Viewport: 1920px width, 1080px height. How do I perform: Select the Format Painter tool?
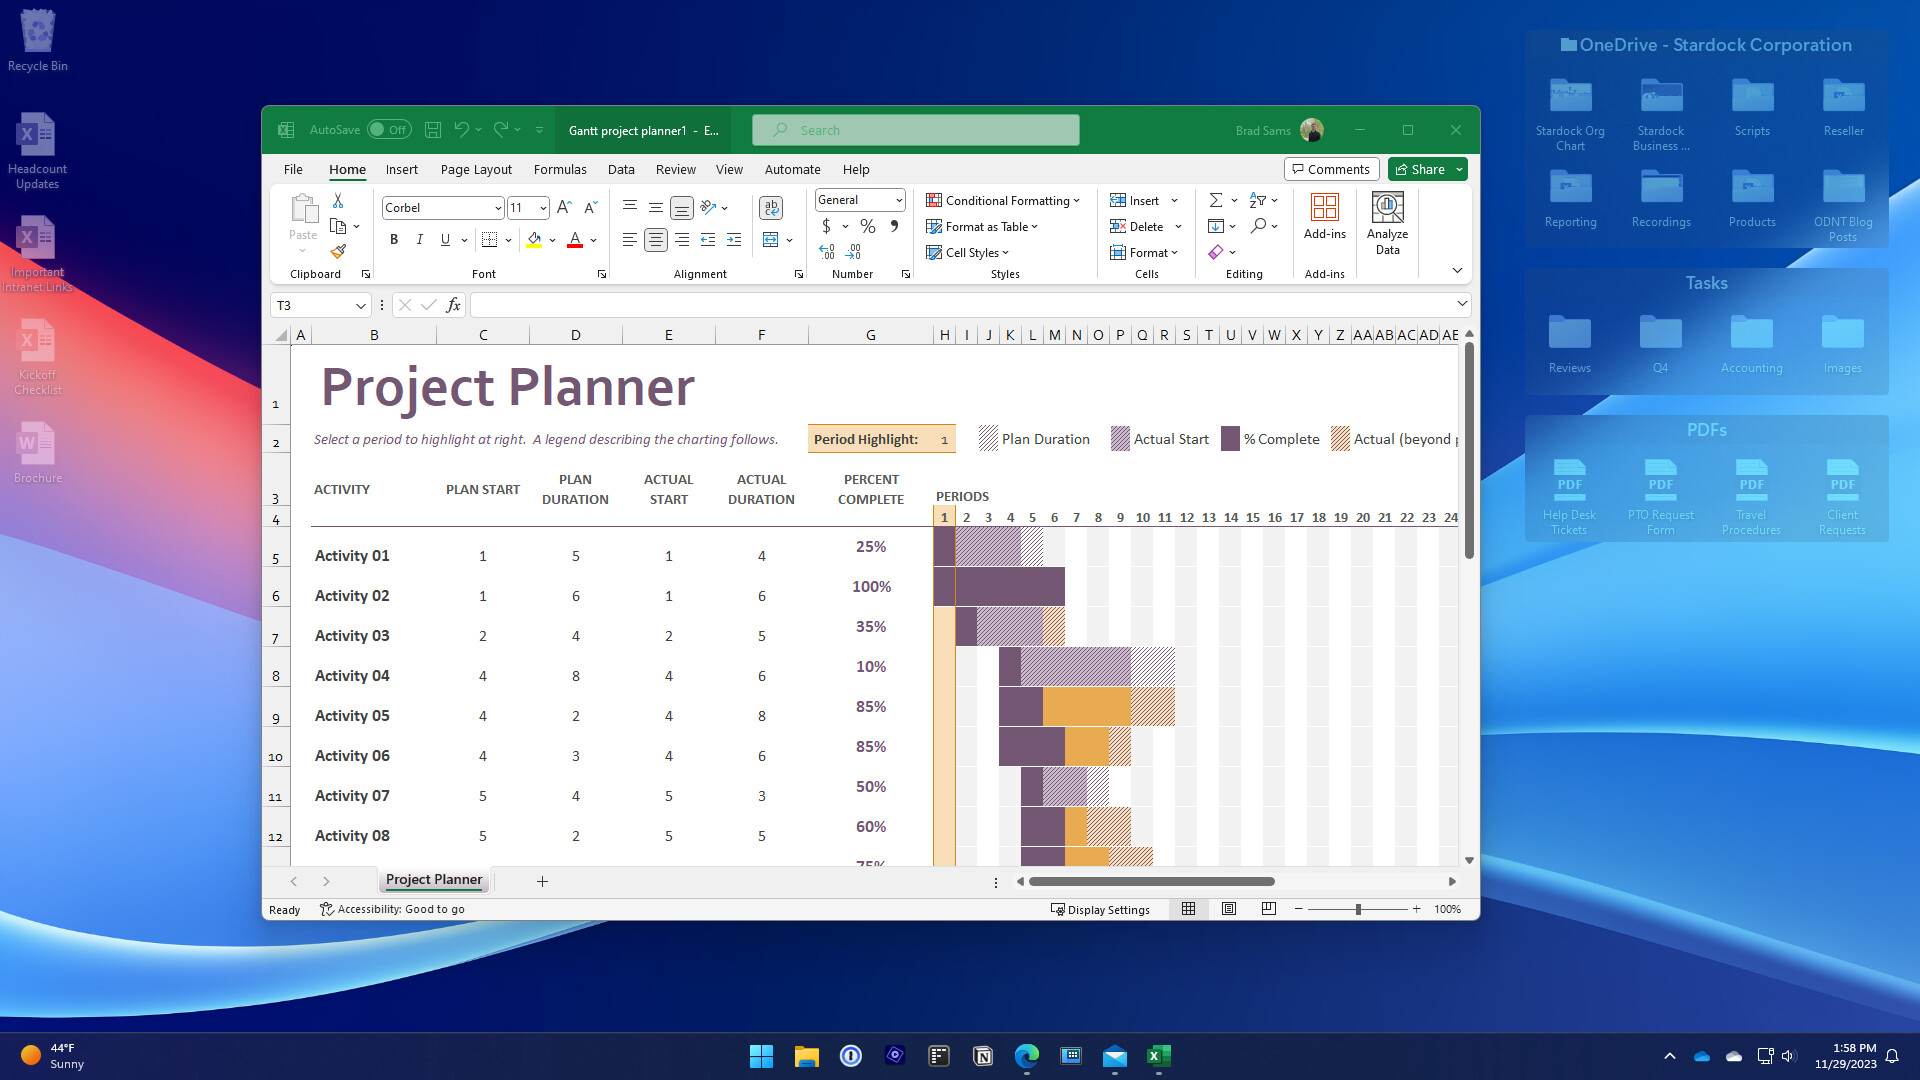339,251
